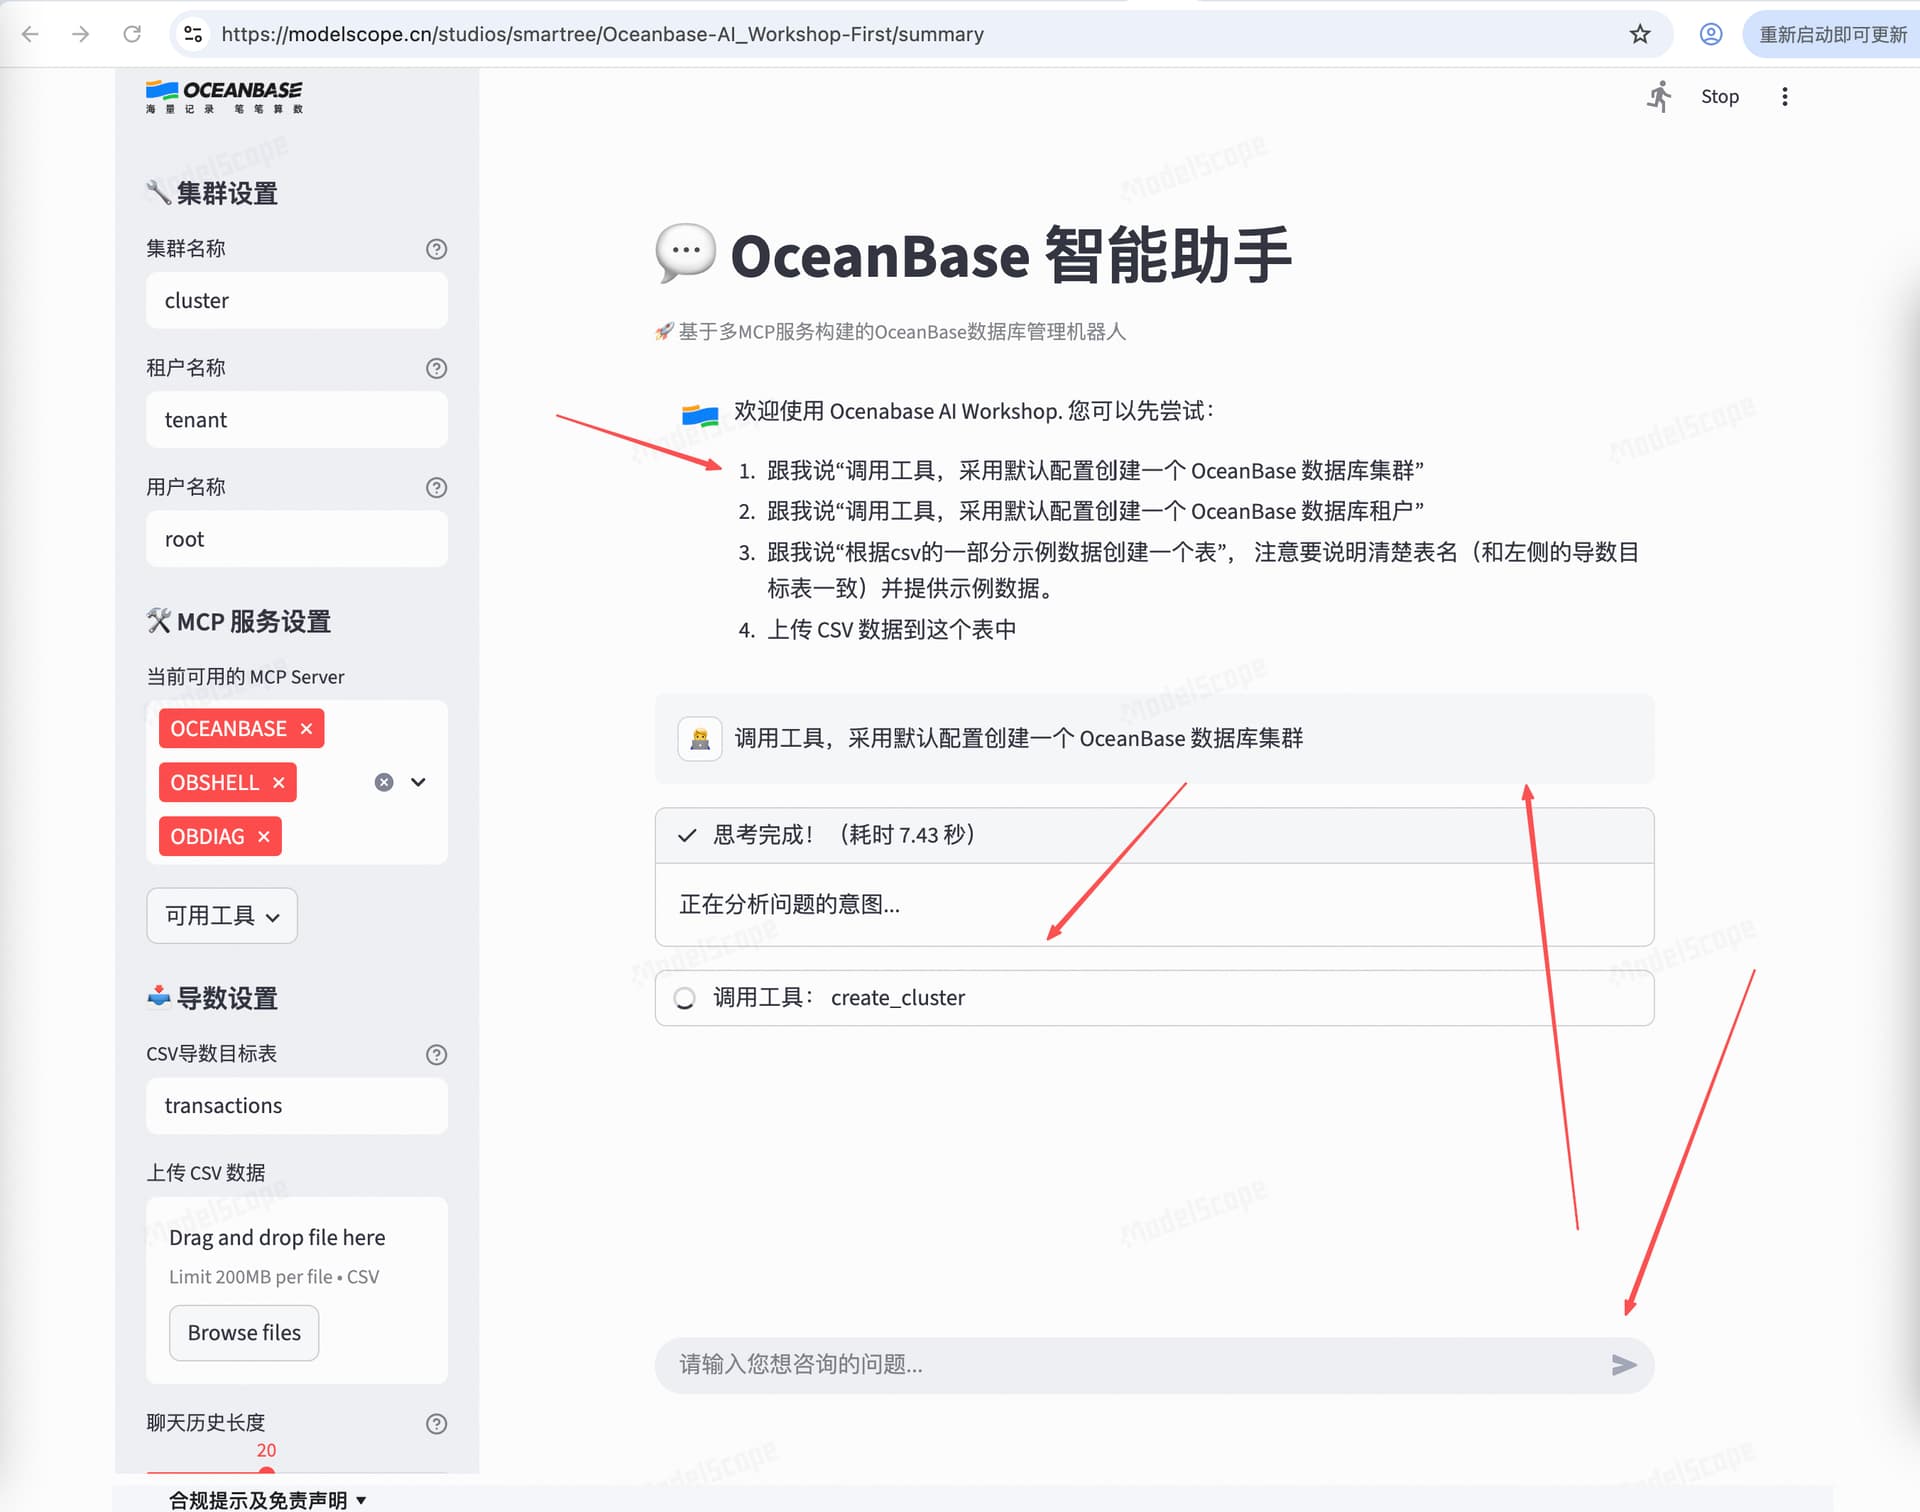Click the 正在分析问题的意图 text
The width and height of the screenshot is (1920, 1512).
(789, 905)
